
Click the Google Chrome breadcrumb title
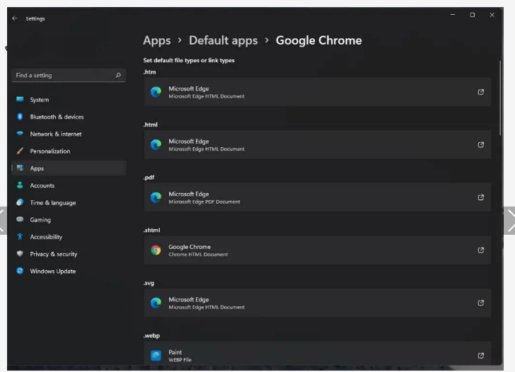coord(319,41)
